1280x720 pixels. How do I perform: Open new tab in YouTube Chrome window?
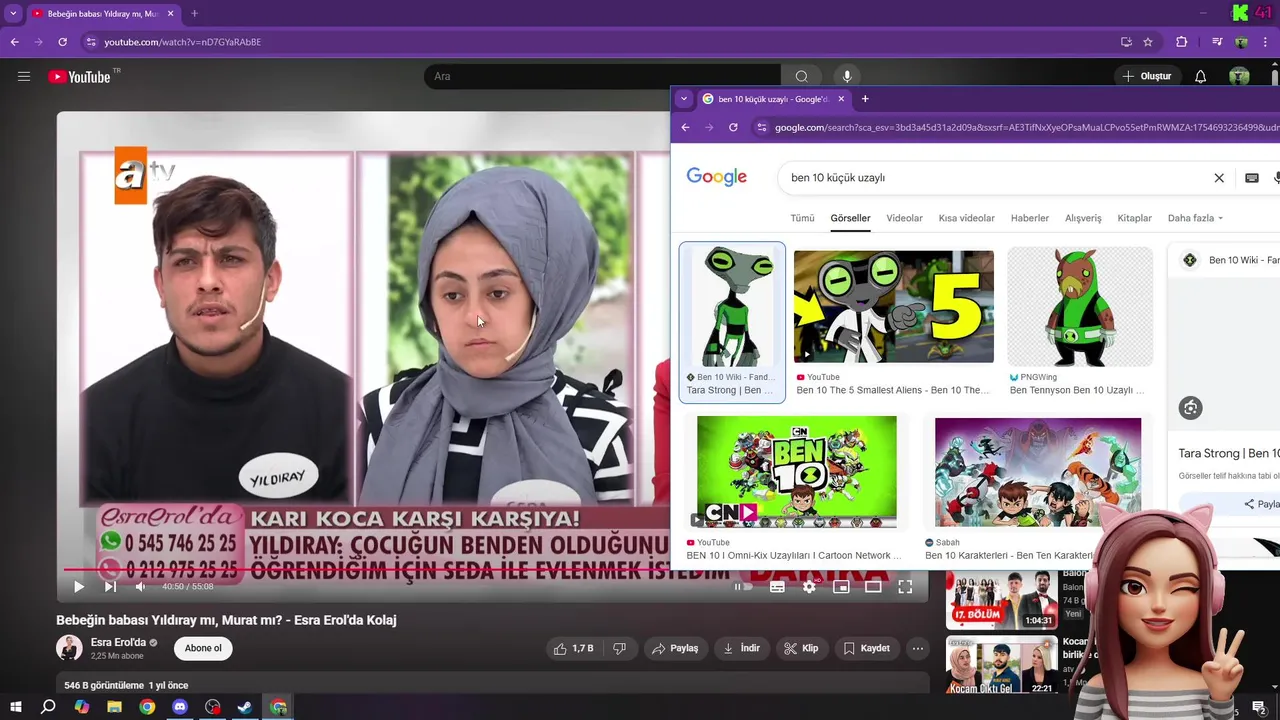(194, 14)
